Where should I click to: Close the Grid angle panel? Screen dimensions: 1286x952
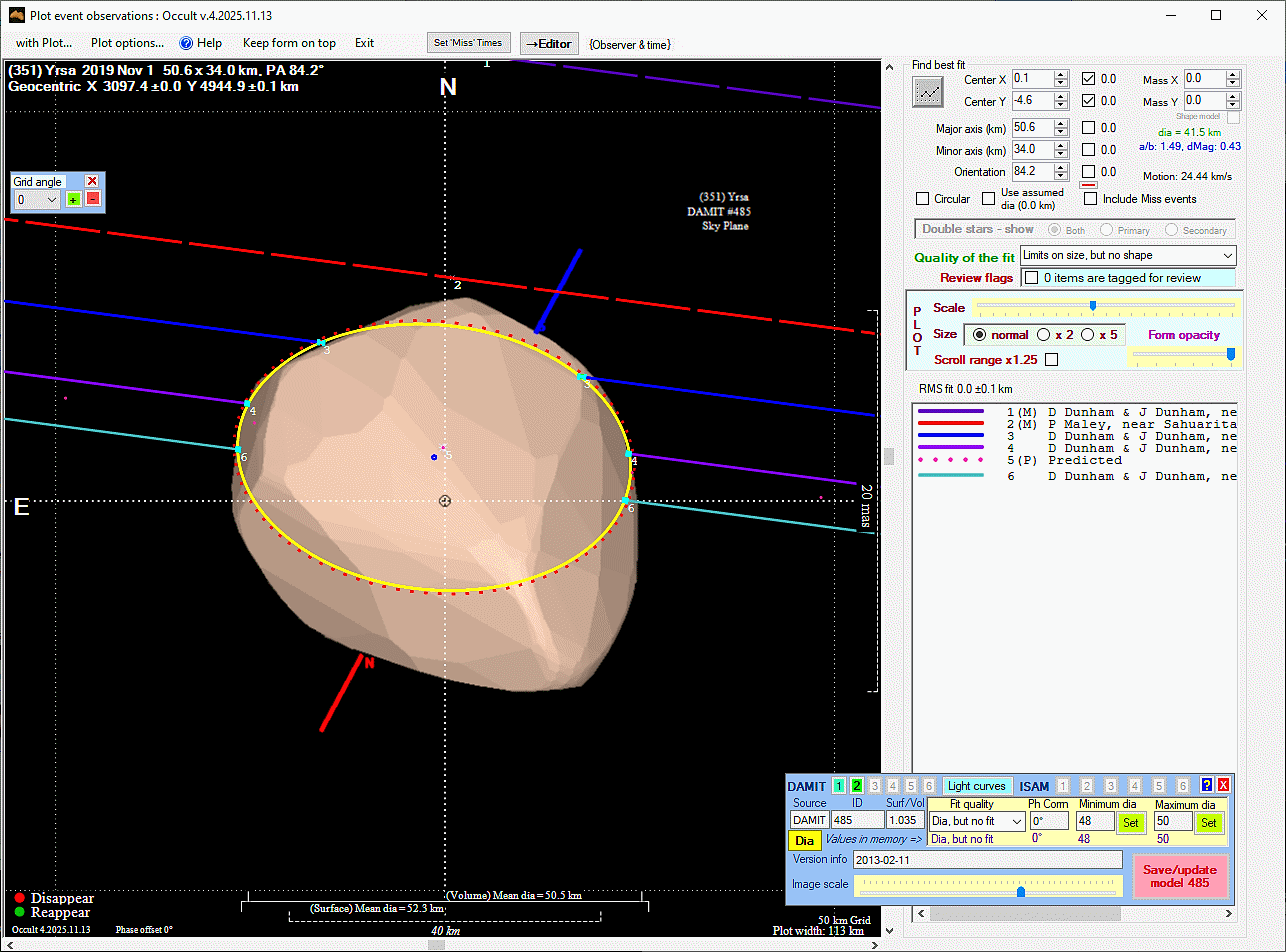(92, 181)
